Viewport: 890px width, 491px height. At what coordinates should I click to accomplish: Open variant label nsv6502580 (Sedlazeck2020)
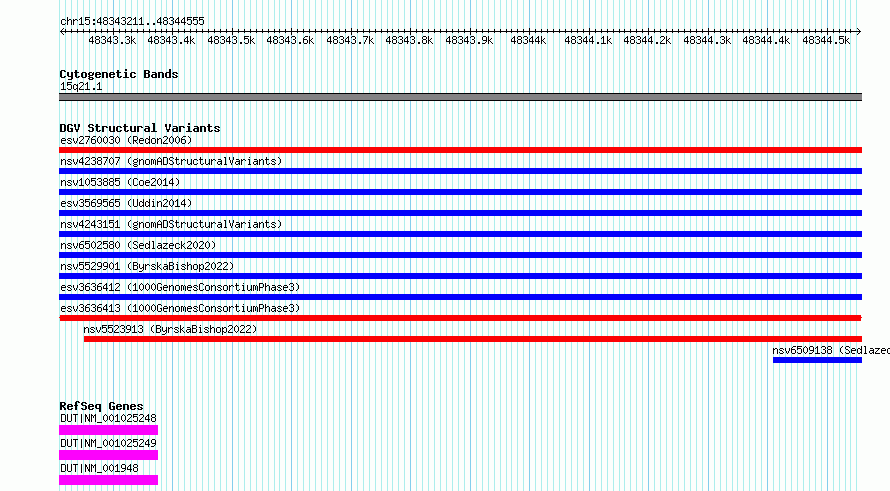(138, 245)
